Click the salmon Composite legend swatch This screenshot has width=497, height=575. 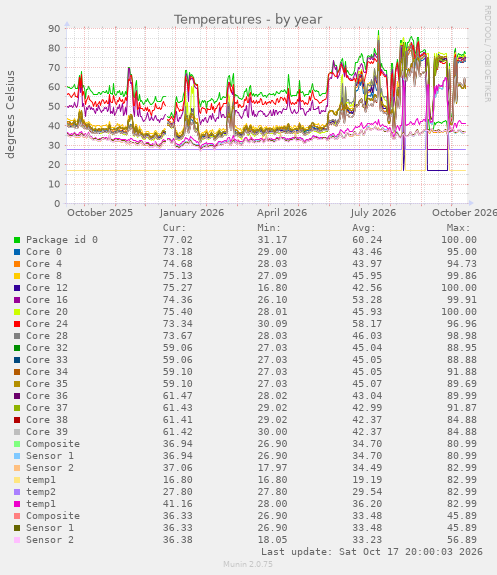click(x=17, y=516)
